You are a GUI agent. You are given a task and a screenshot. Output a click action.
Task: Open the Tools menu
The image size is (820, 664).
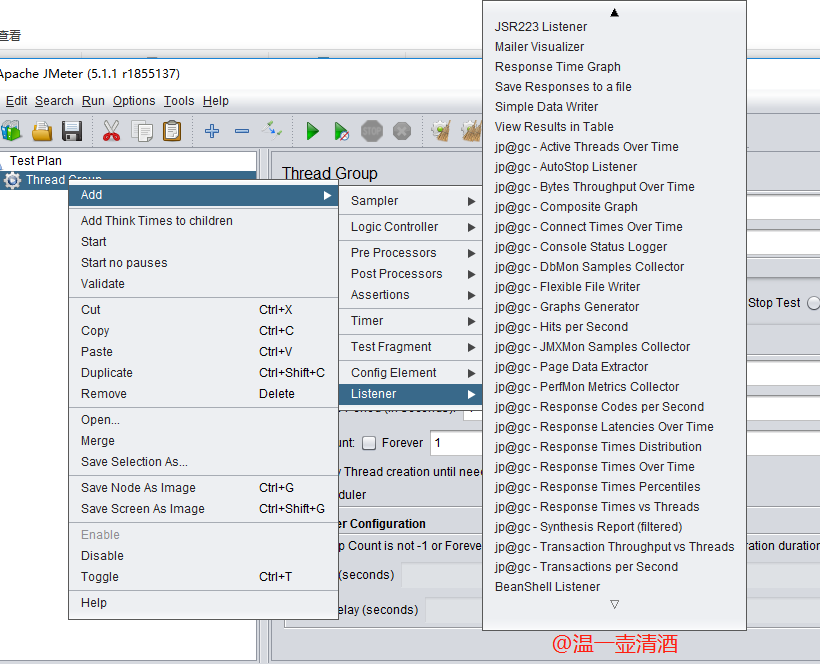[x=179, y=101]
